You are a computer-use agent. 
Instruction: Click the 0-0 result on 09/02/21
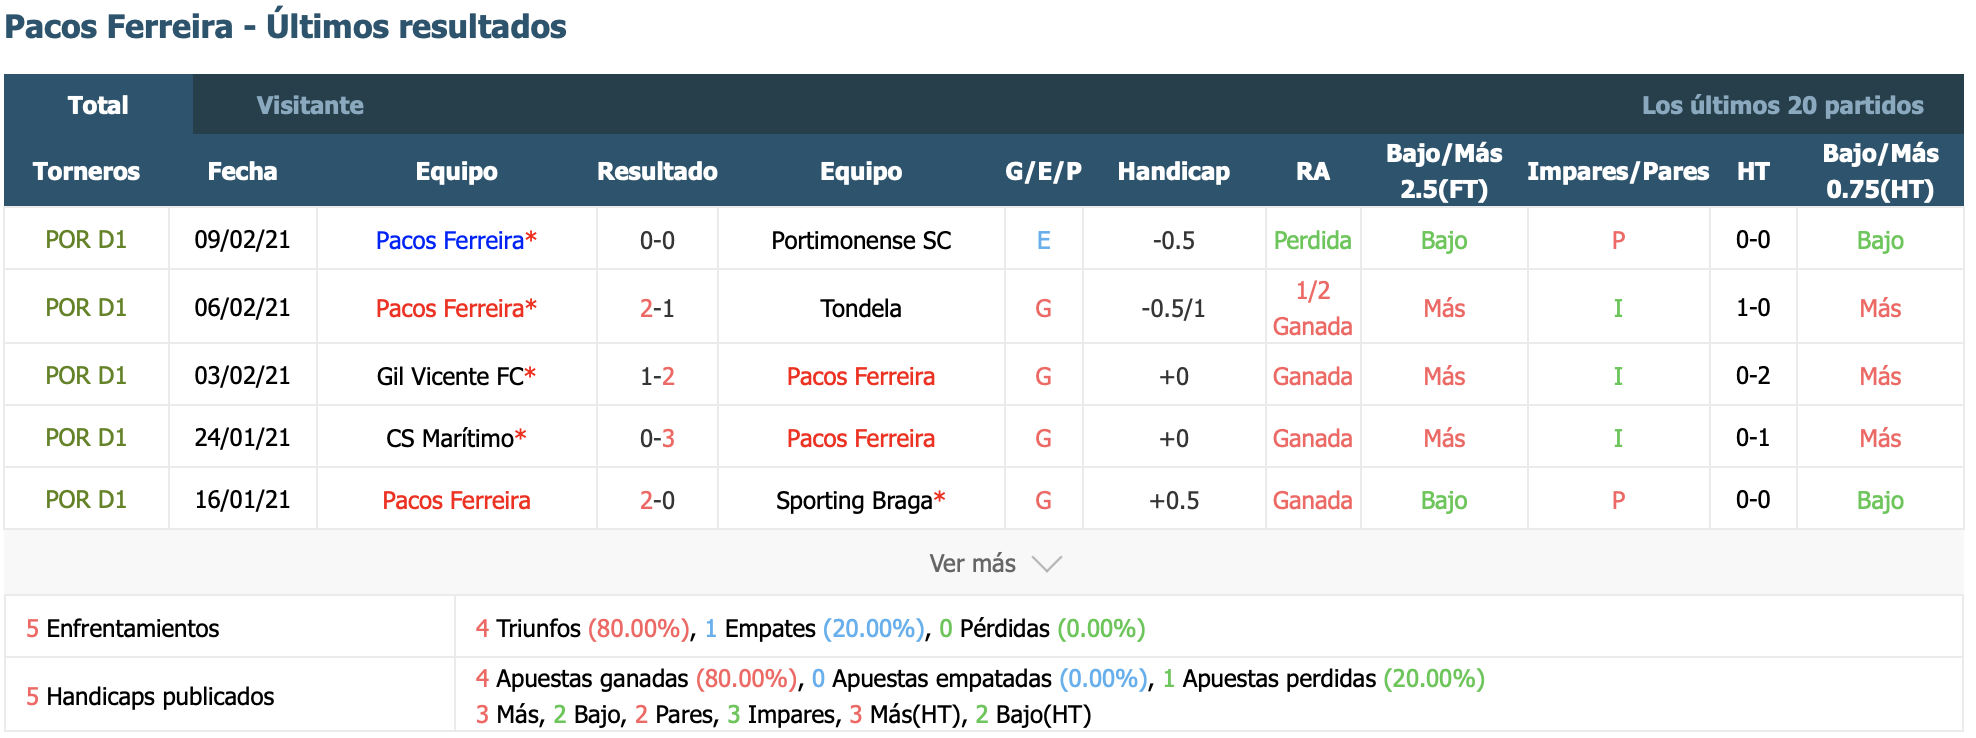pos(657,240)
